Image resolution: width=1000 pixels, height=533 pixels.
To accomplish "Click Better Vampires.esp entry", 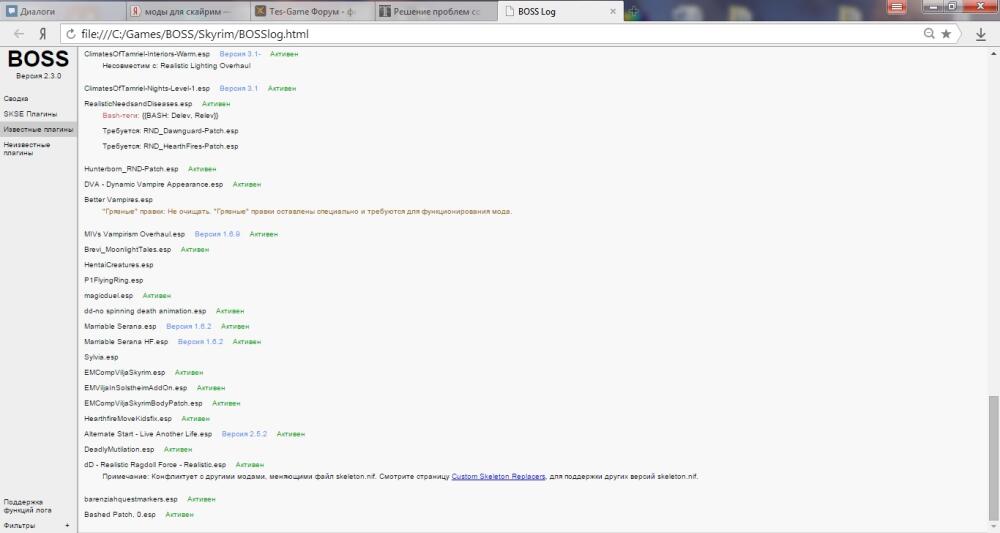I will point(119,200).
